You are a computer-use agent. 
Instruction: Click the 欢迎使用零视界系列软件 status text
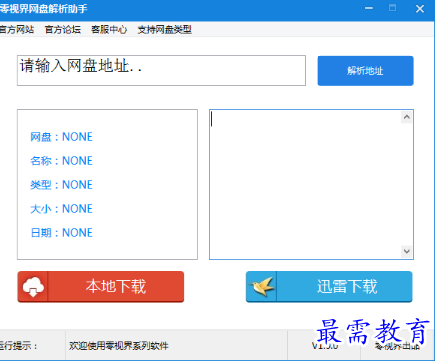tap(119, 346)
